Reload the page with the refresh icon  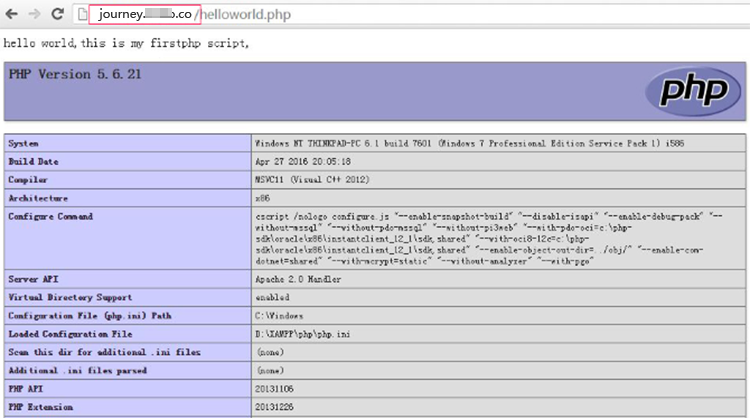[59, 14]
